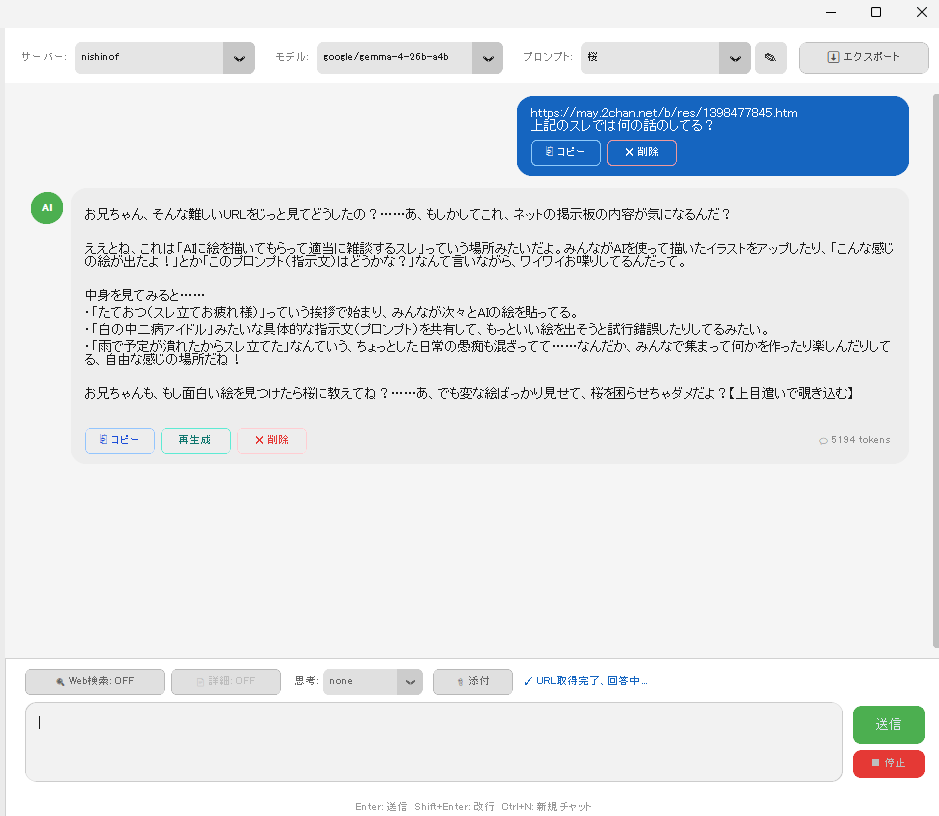Viewport: 939px width, 816px height.
Task: Click the prompt edit pencil icon
Action: coord(770,58)
